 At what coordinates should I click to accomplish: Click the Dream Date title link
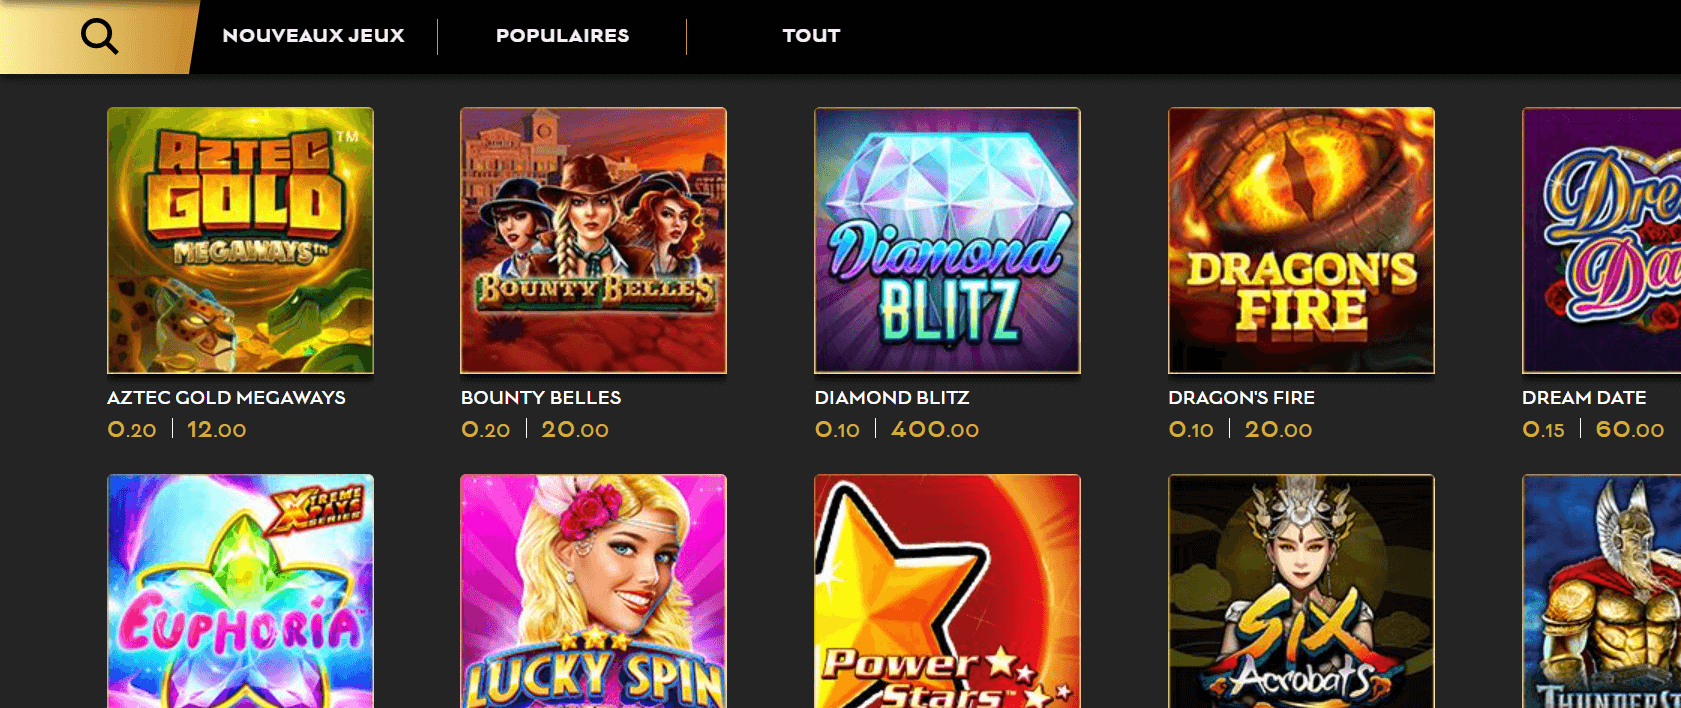pos(1584,398)
